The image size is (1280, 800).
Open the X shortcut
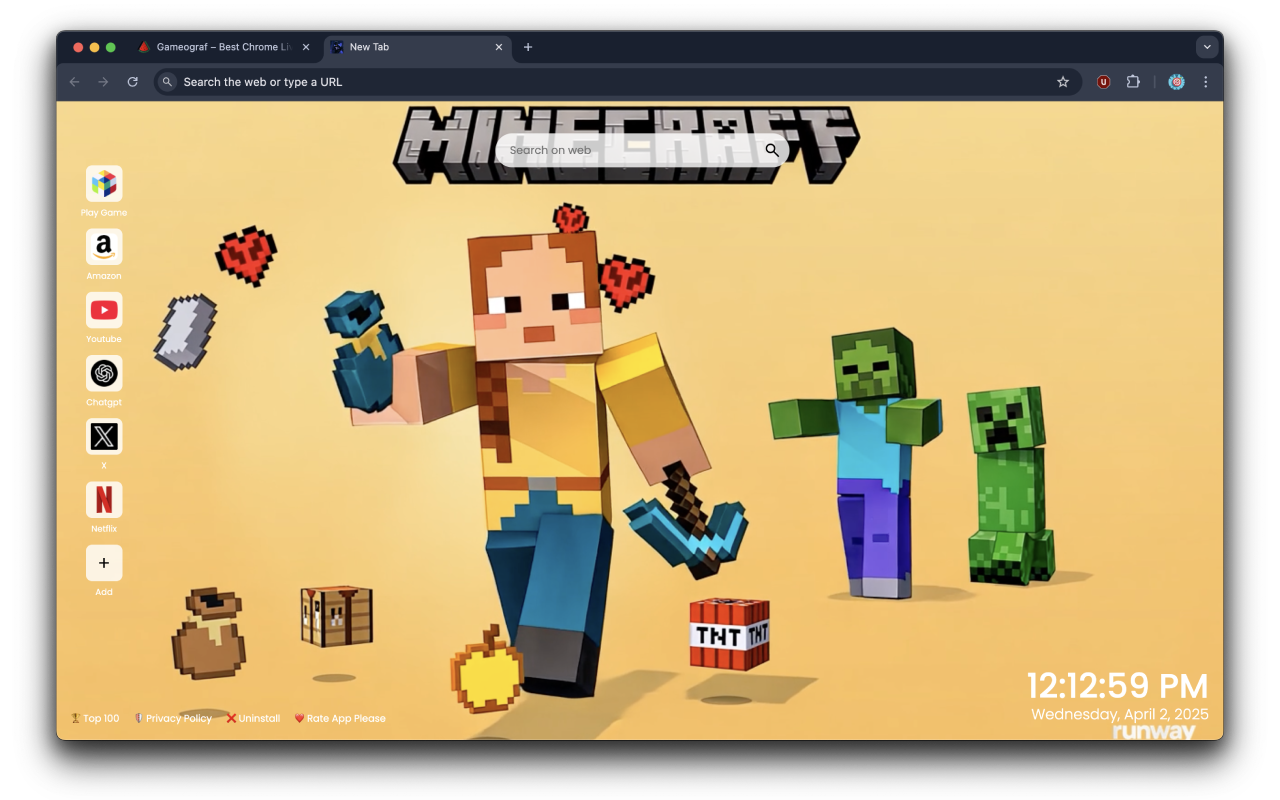[x=103, y=437]
